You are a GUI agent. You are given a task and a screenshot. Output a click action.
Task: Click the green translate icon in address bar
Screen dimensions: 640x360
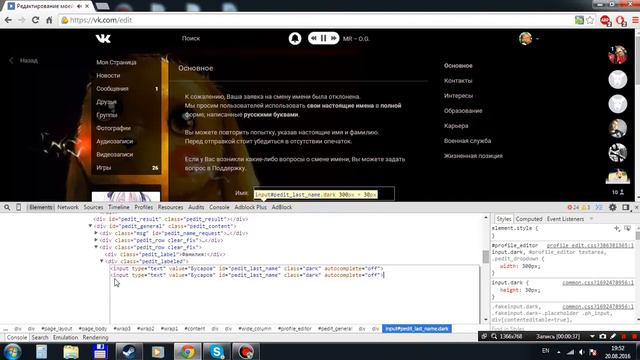[579, 20]
